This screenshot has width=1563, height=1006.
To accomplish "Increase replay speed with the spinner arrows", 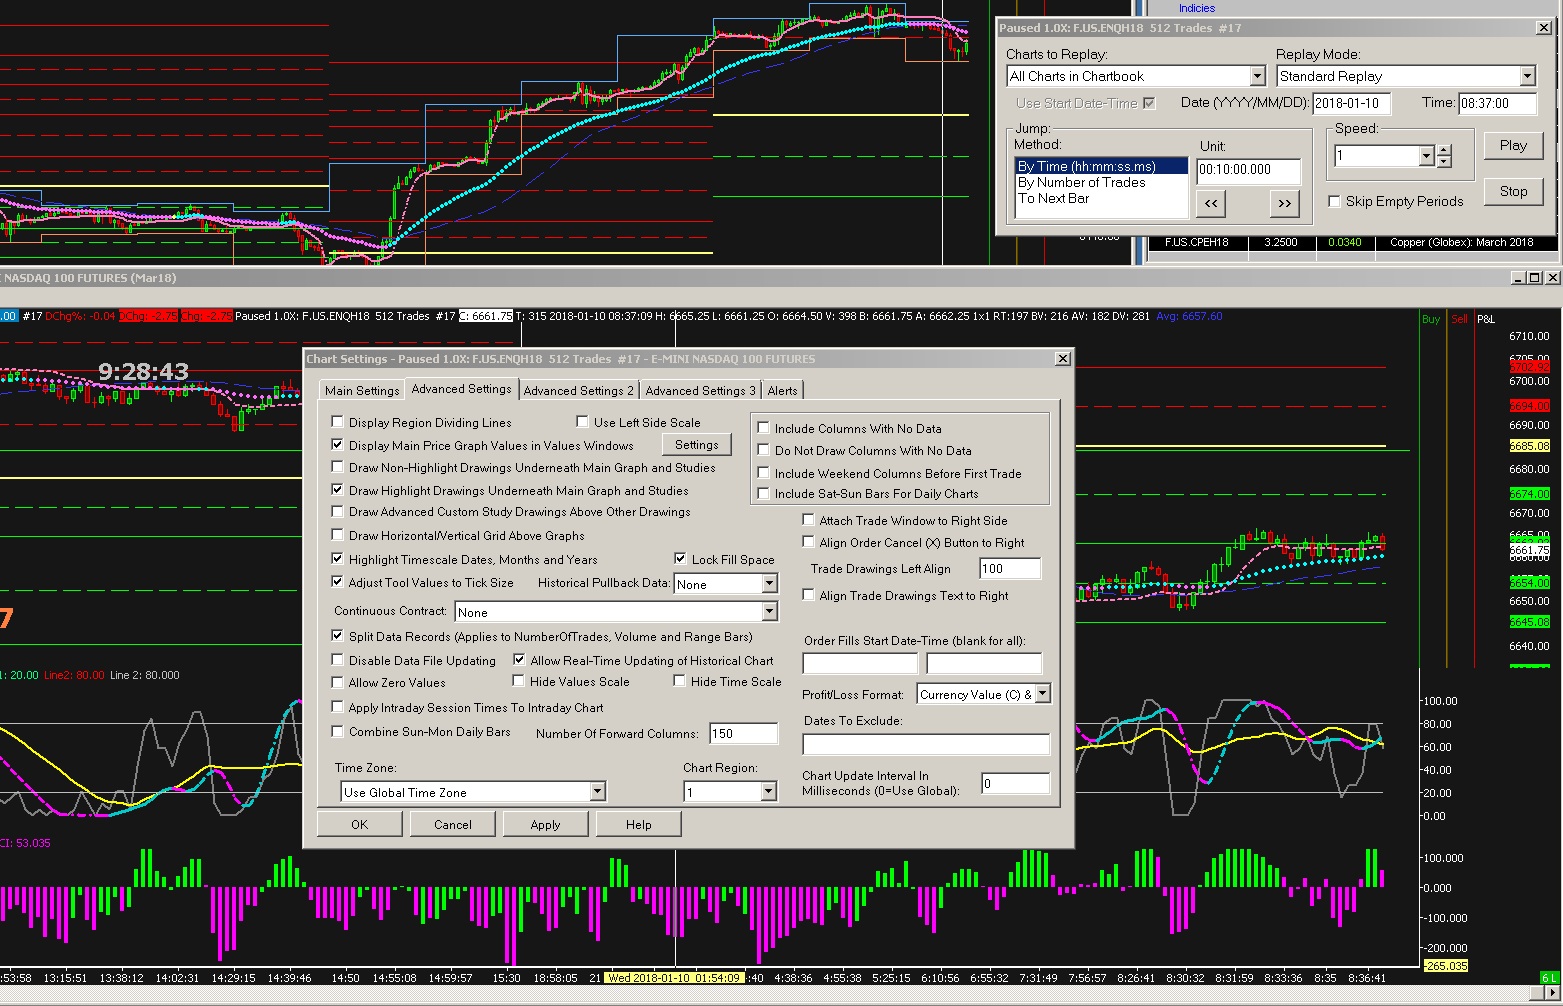I will click(1443, 151).
